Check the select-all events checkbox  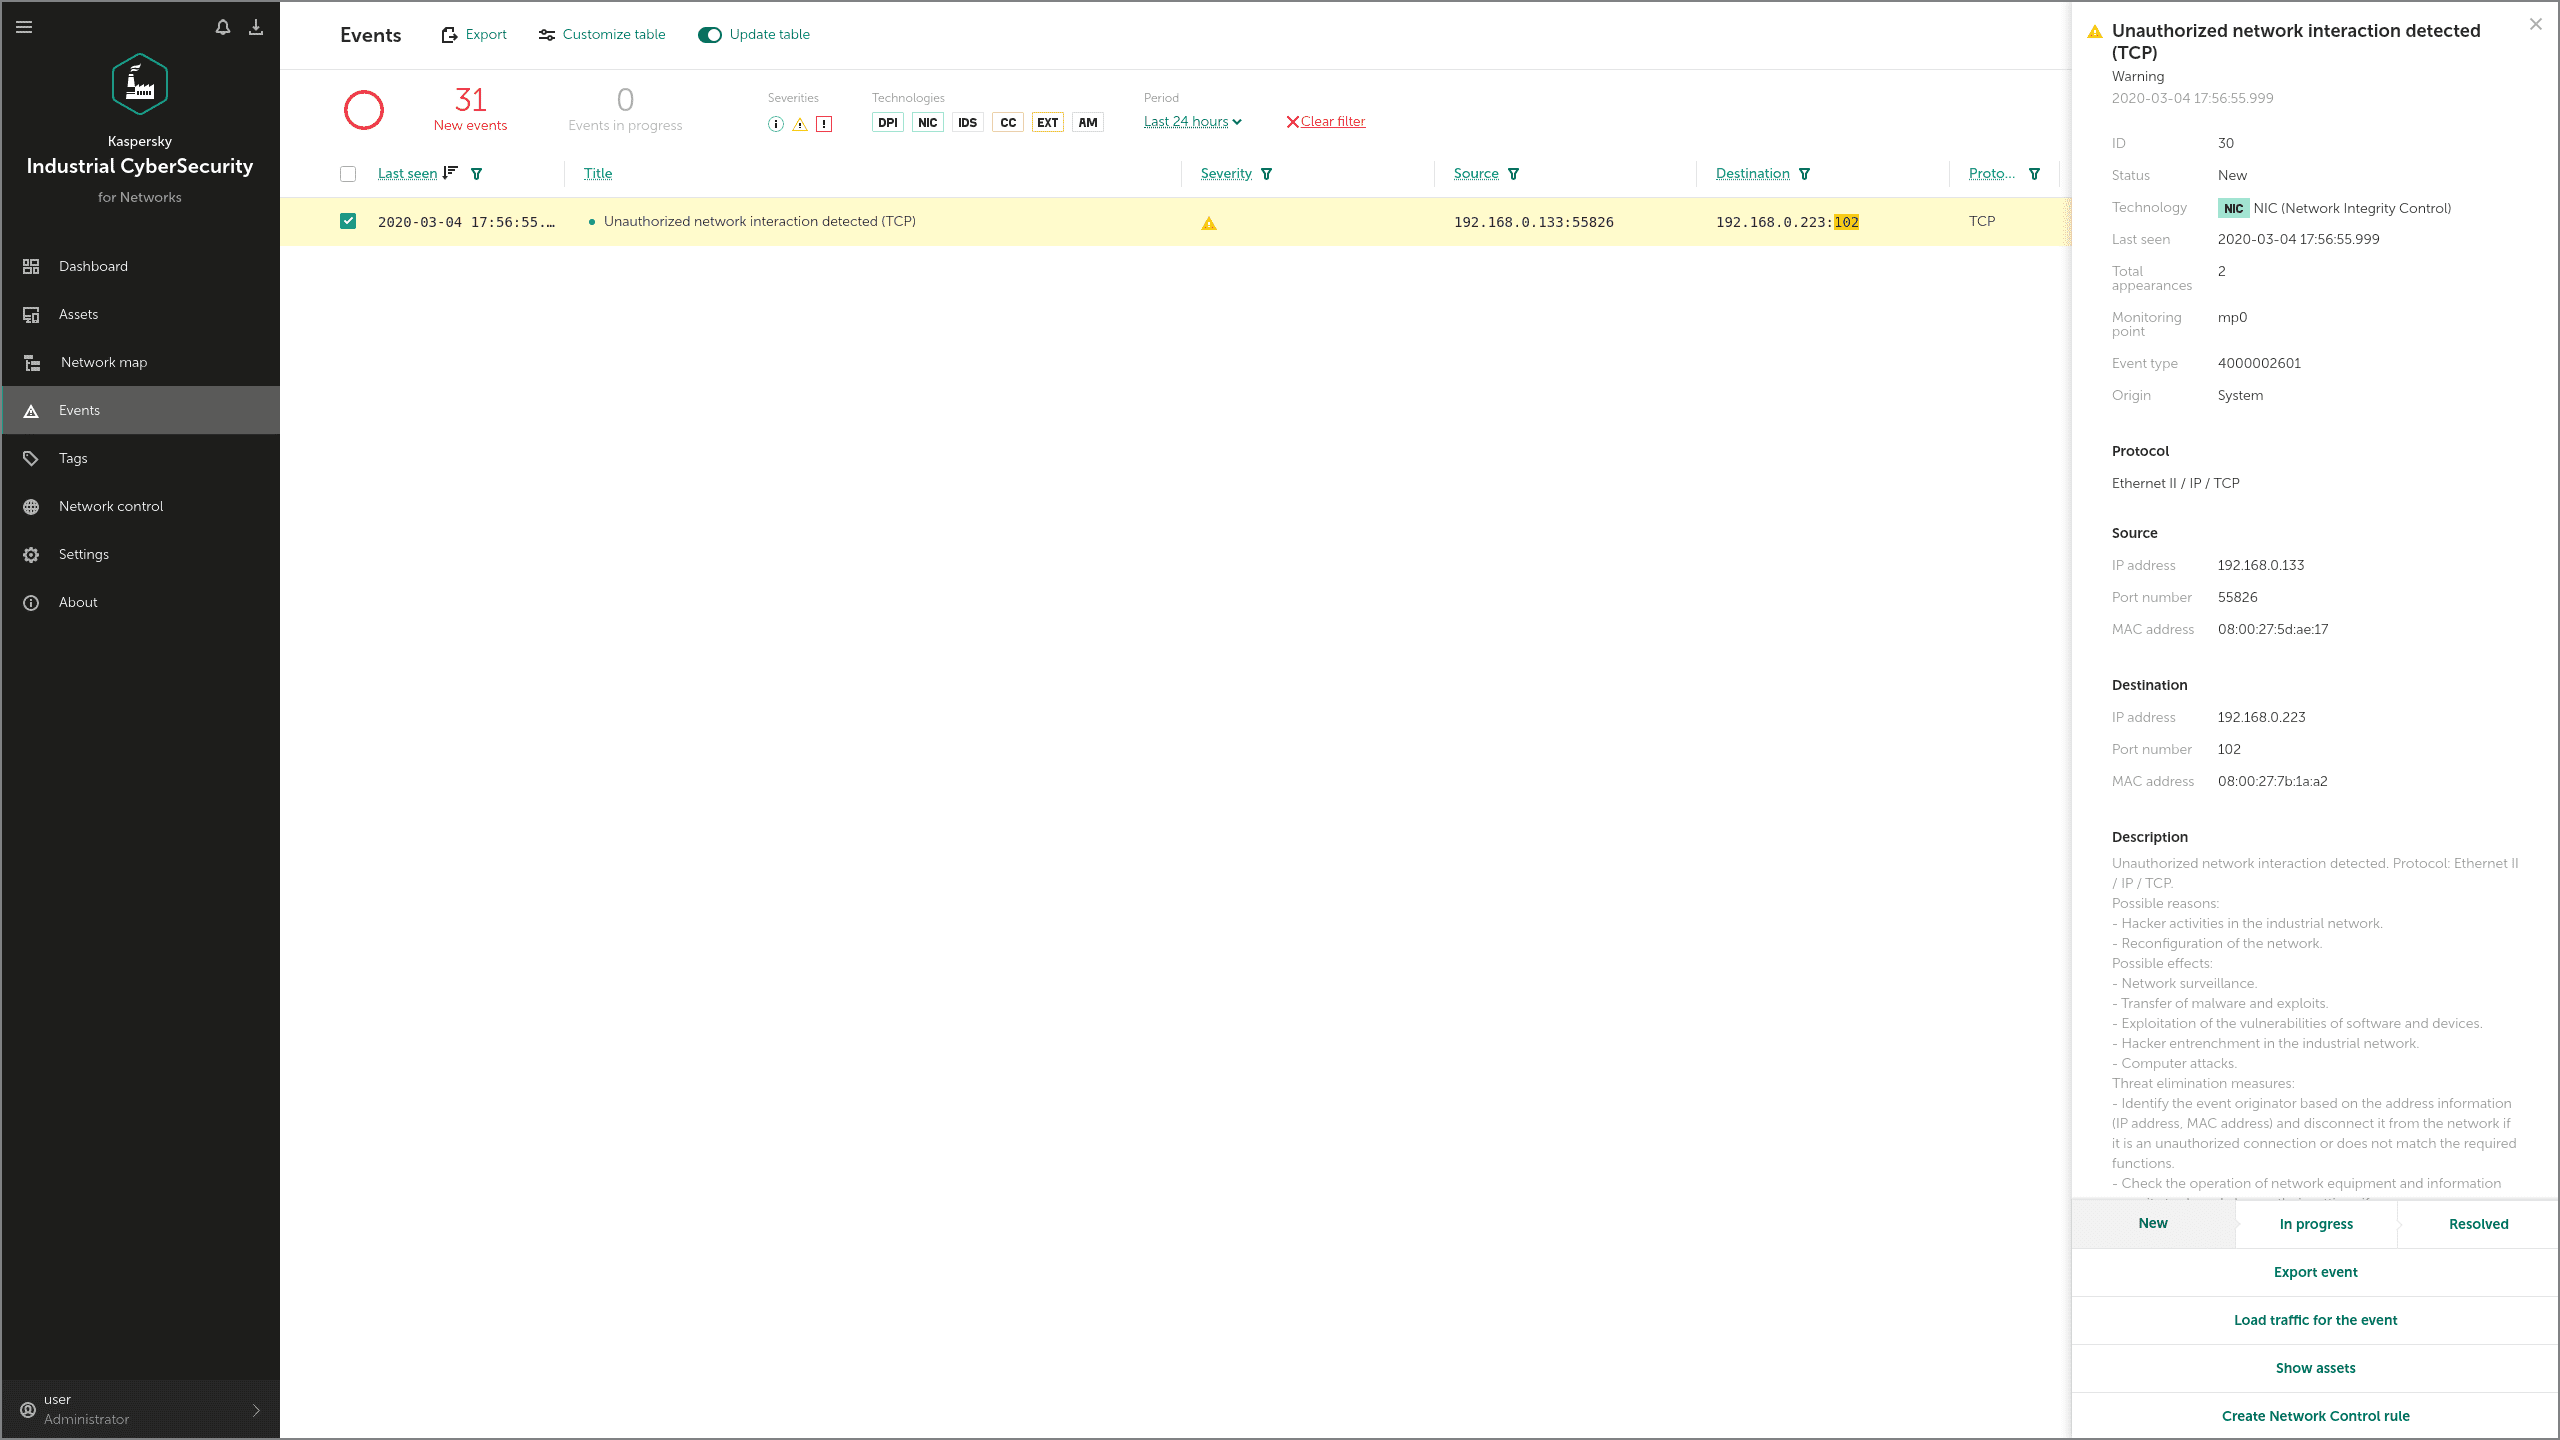pos(348,174)
